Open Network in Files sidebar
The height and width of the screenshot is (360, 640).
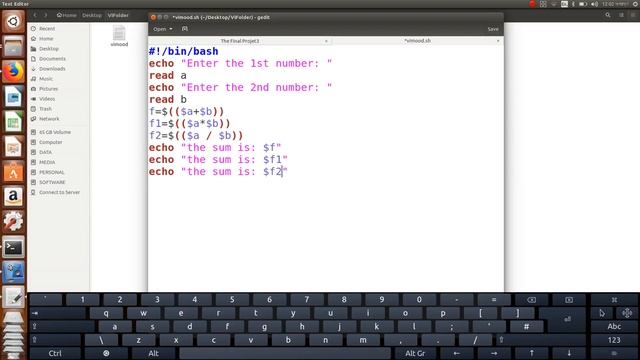(x=49, y=119)
